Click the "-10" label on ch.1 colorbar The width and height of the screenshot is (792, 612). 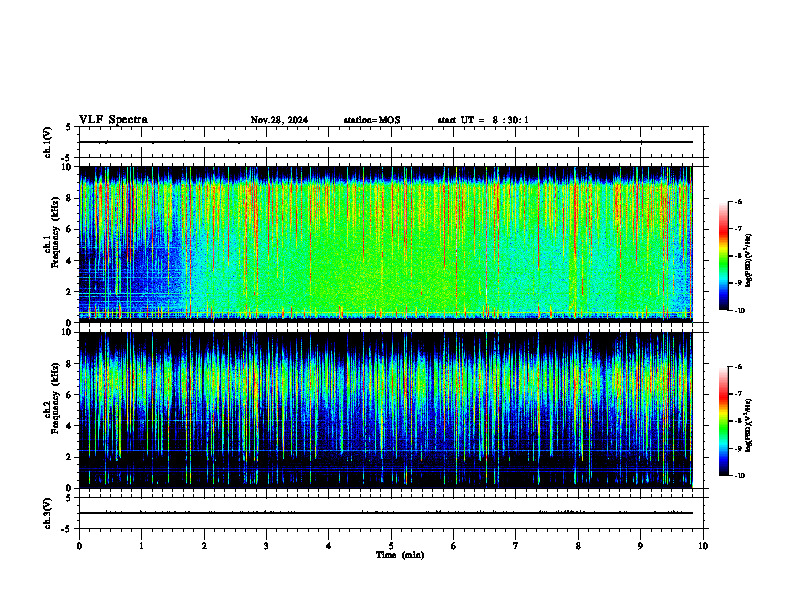739,311
